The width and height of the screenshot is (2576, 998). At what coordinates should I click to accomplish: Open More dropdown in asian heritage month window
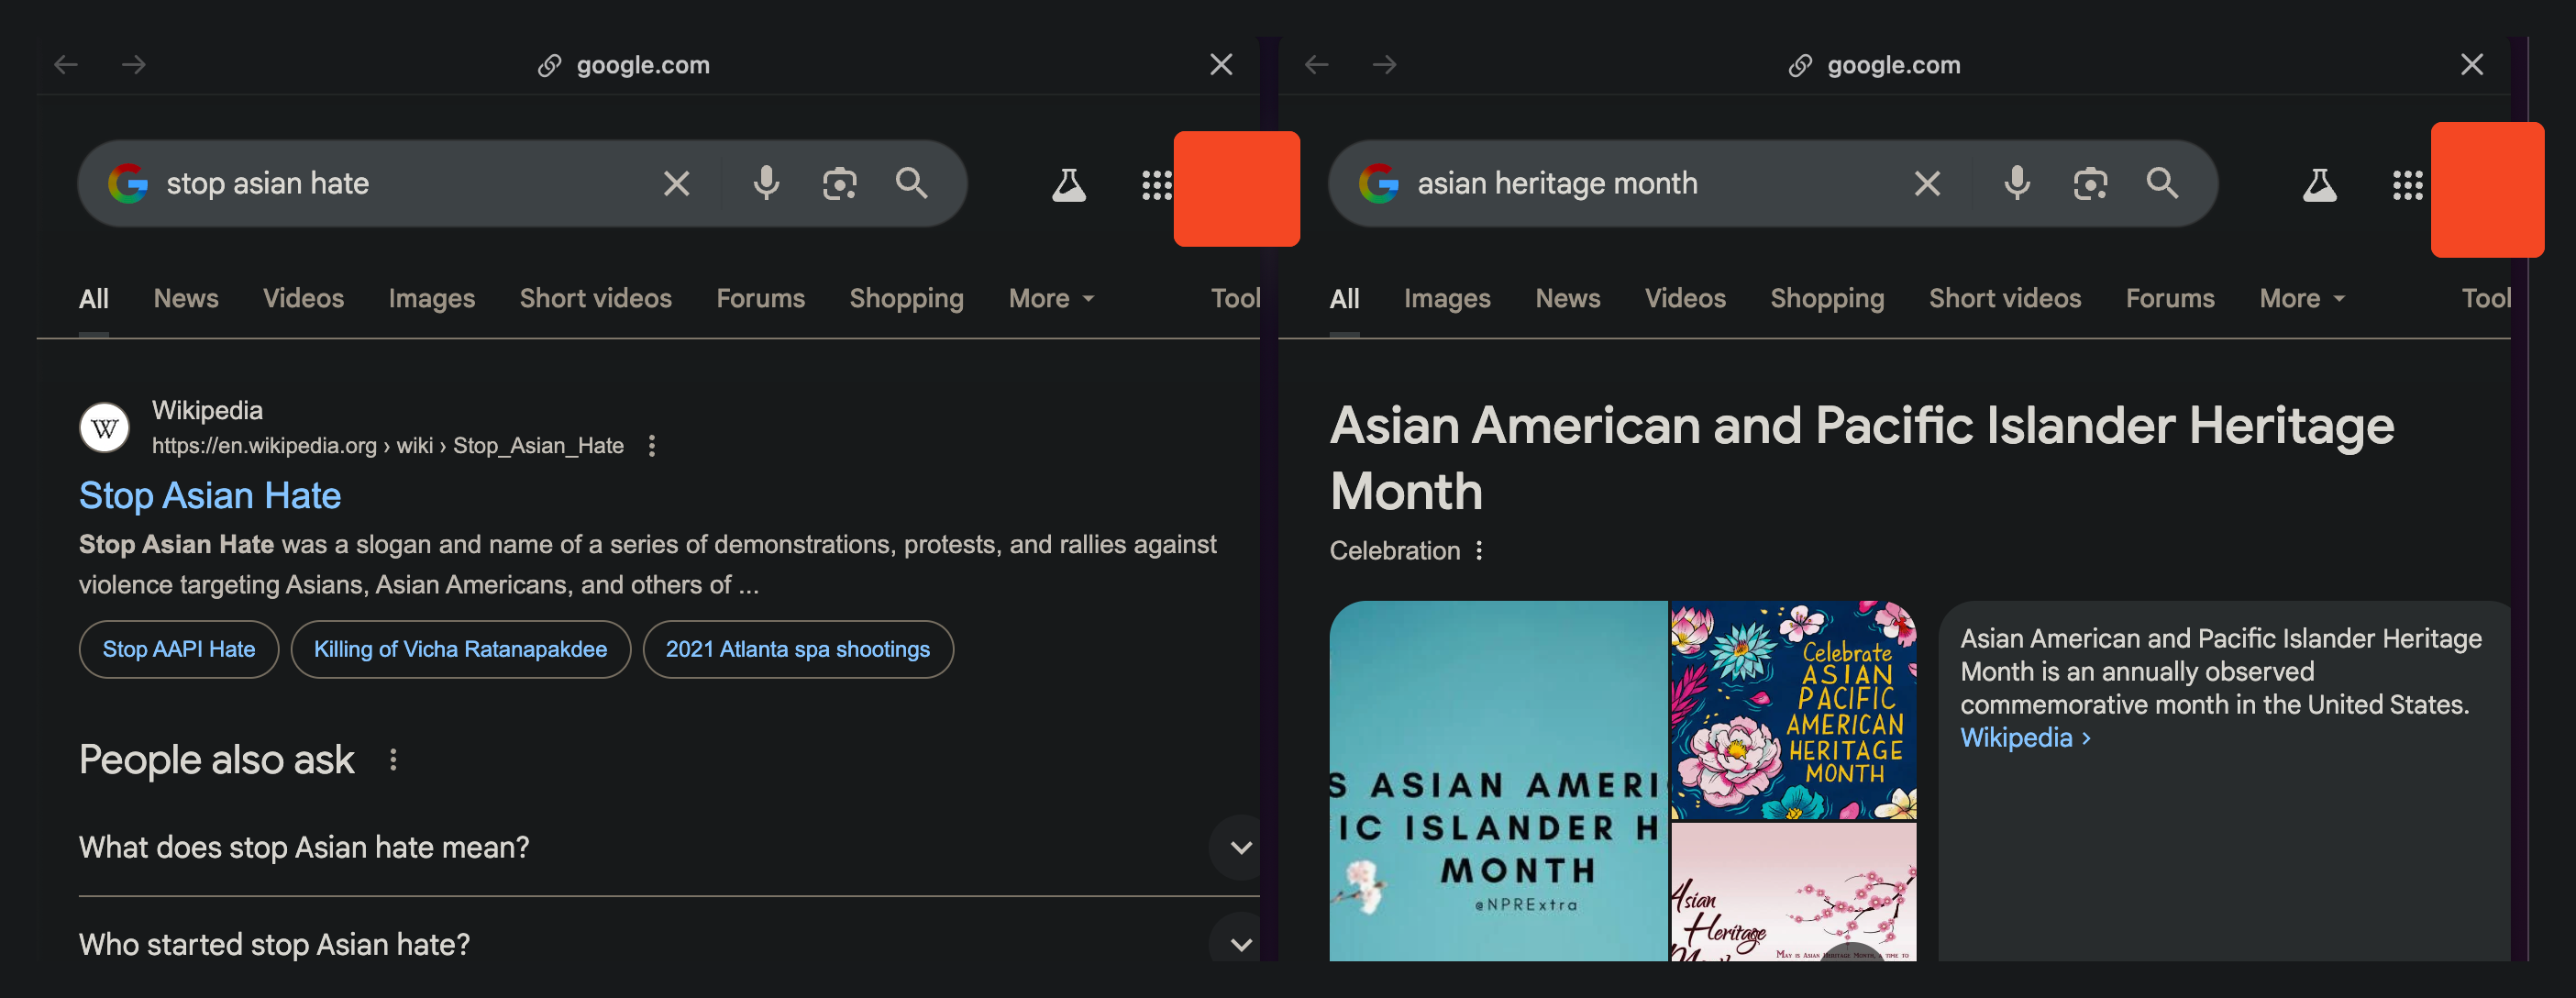[x=2302, y=299]
